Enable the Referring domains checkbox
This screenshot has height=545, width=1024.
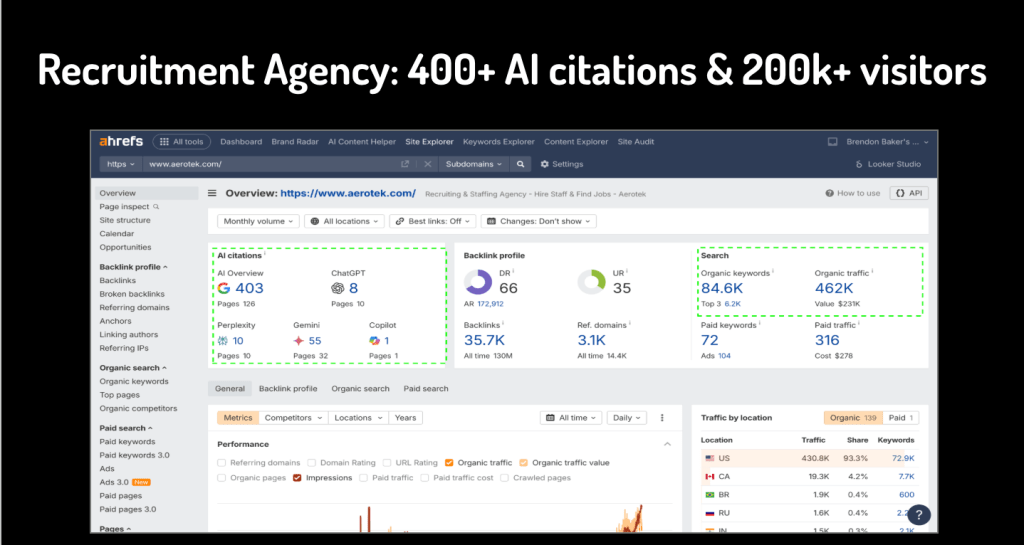pyautogui.click(x=222, y=463)
